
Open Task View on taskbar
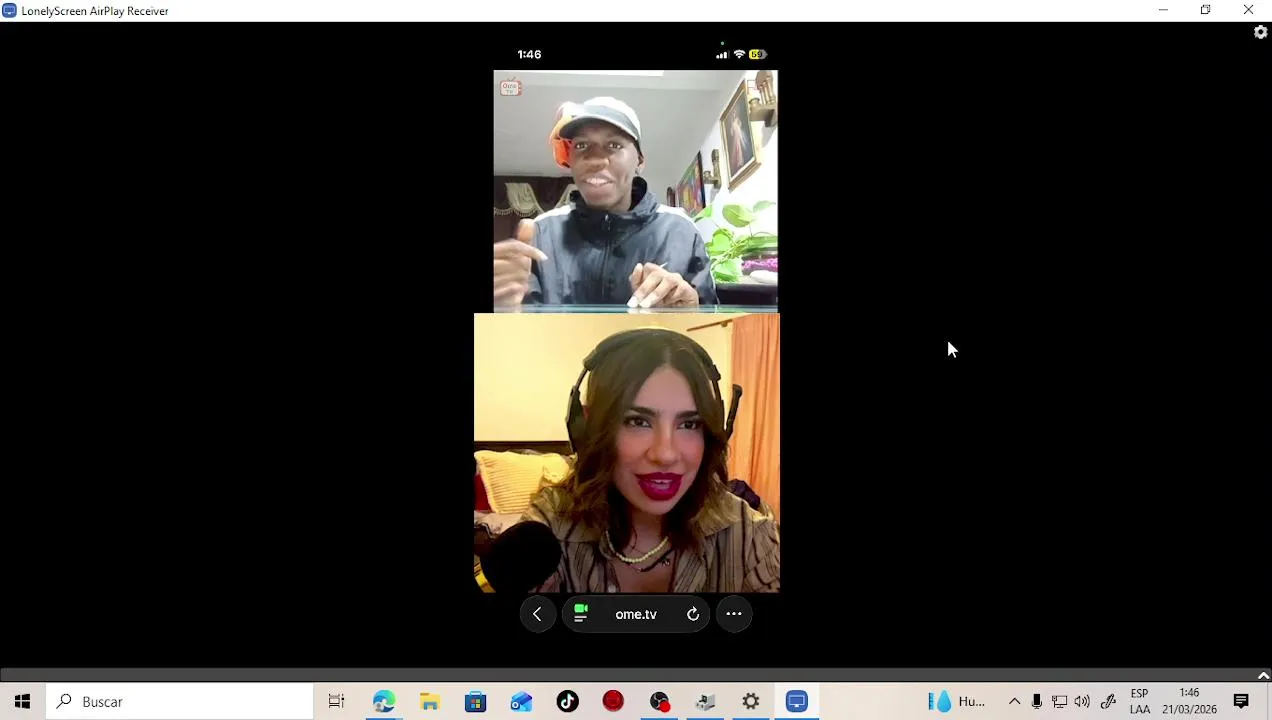337,702
